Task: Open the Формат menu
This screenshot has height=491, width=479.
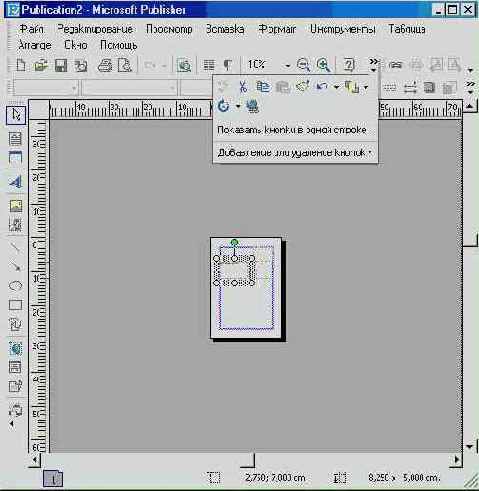Action: pyautogui.click(x=277, y=29)
